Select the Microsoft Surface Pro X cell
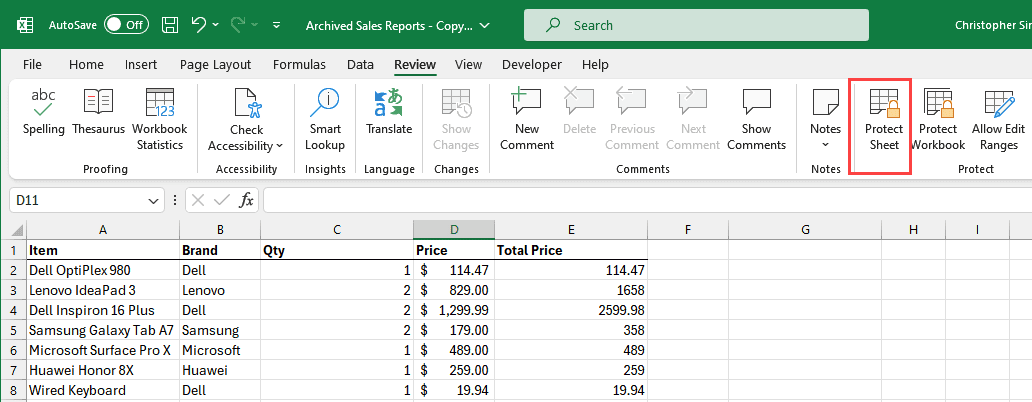 103,351
